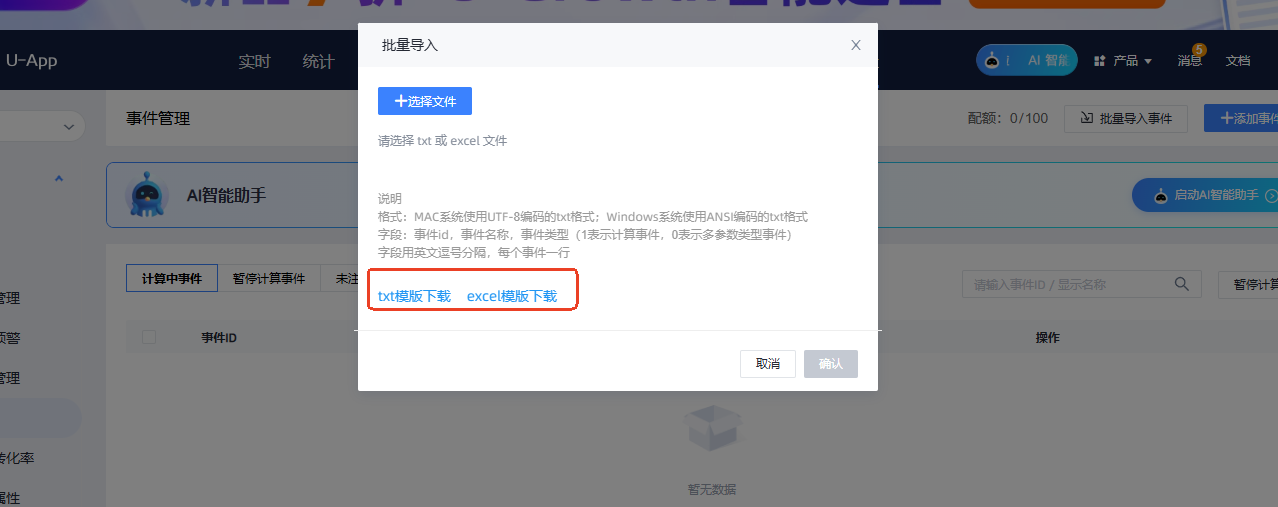Click the U-App logo text
Image resolution: width=1278 pixels, height=507 pixels.
point(31,60)
